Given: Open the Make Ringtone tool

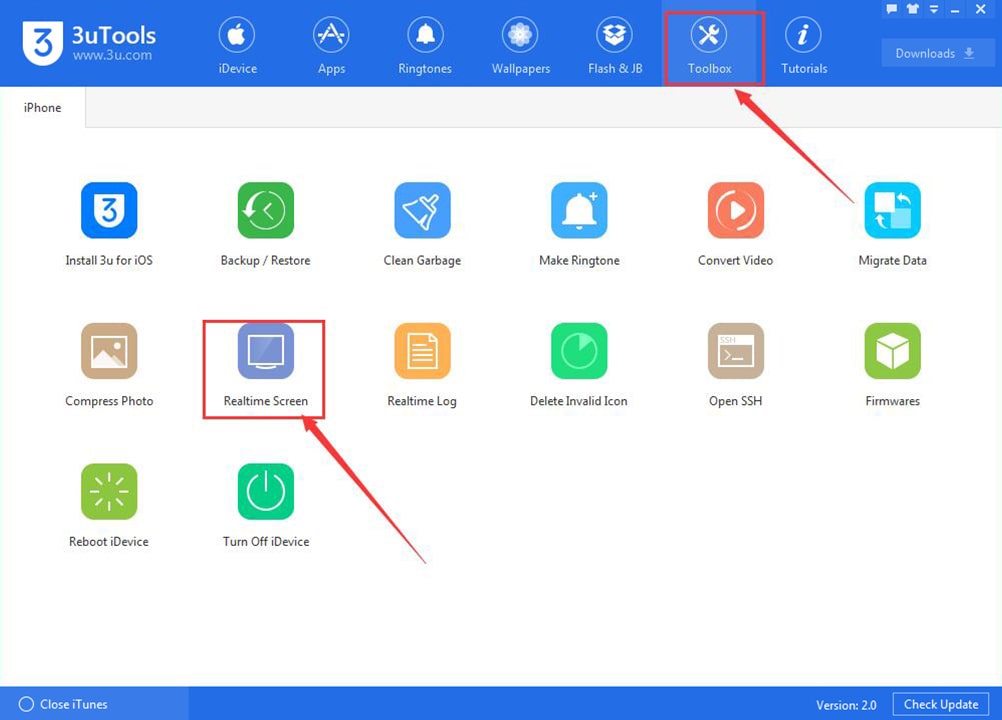Looking at the screenshot, I should 579,210.
